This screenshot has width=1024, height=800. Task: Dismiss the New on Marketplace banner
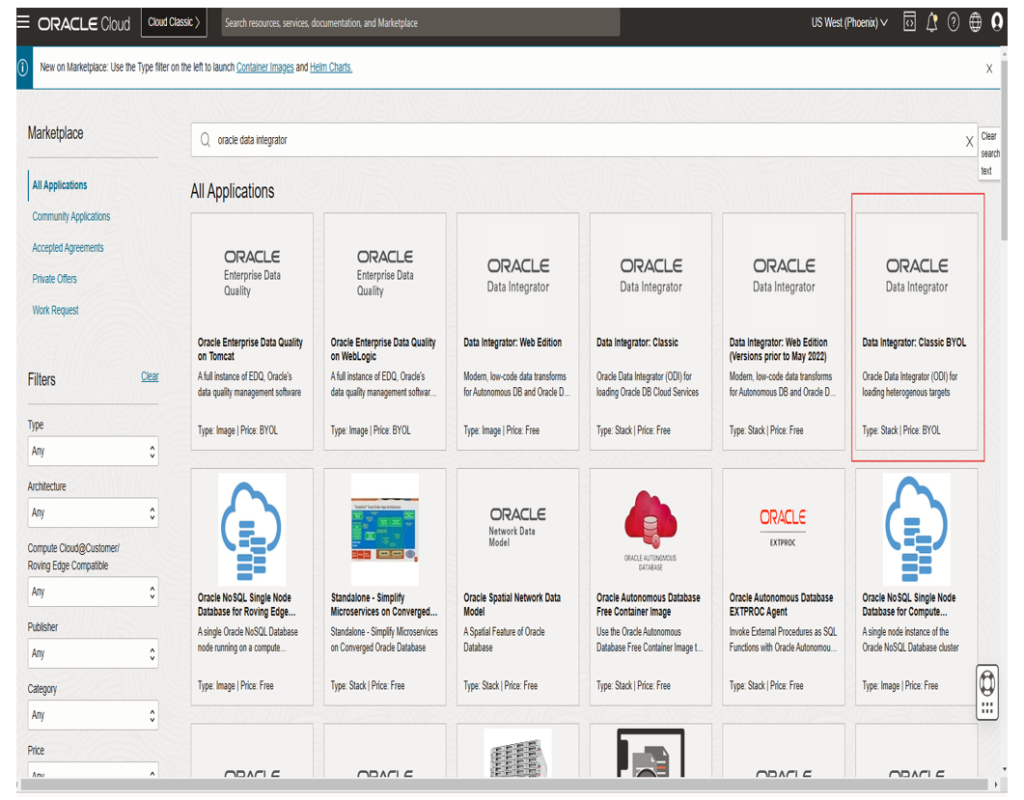tap(989, 68)
